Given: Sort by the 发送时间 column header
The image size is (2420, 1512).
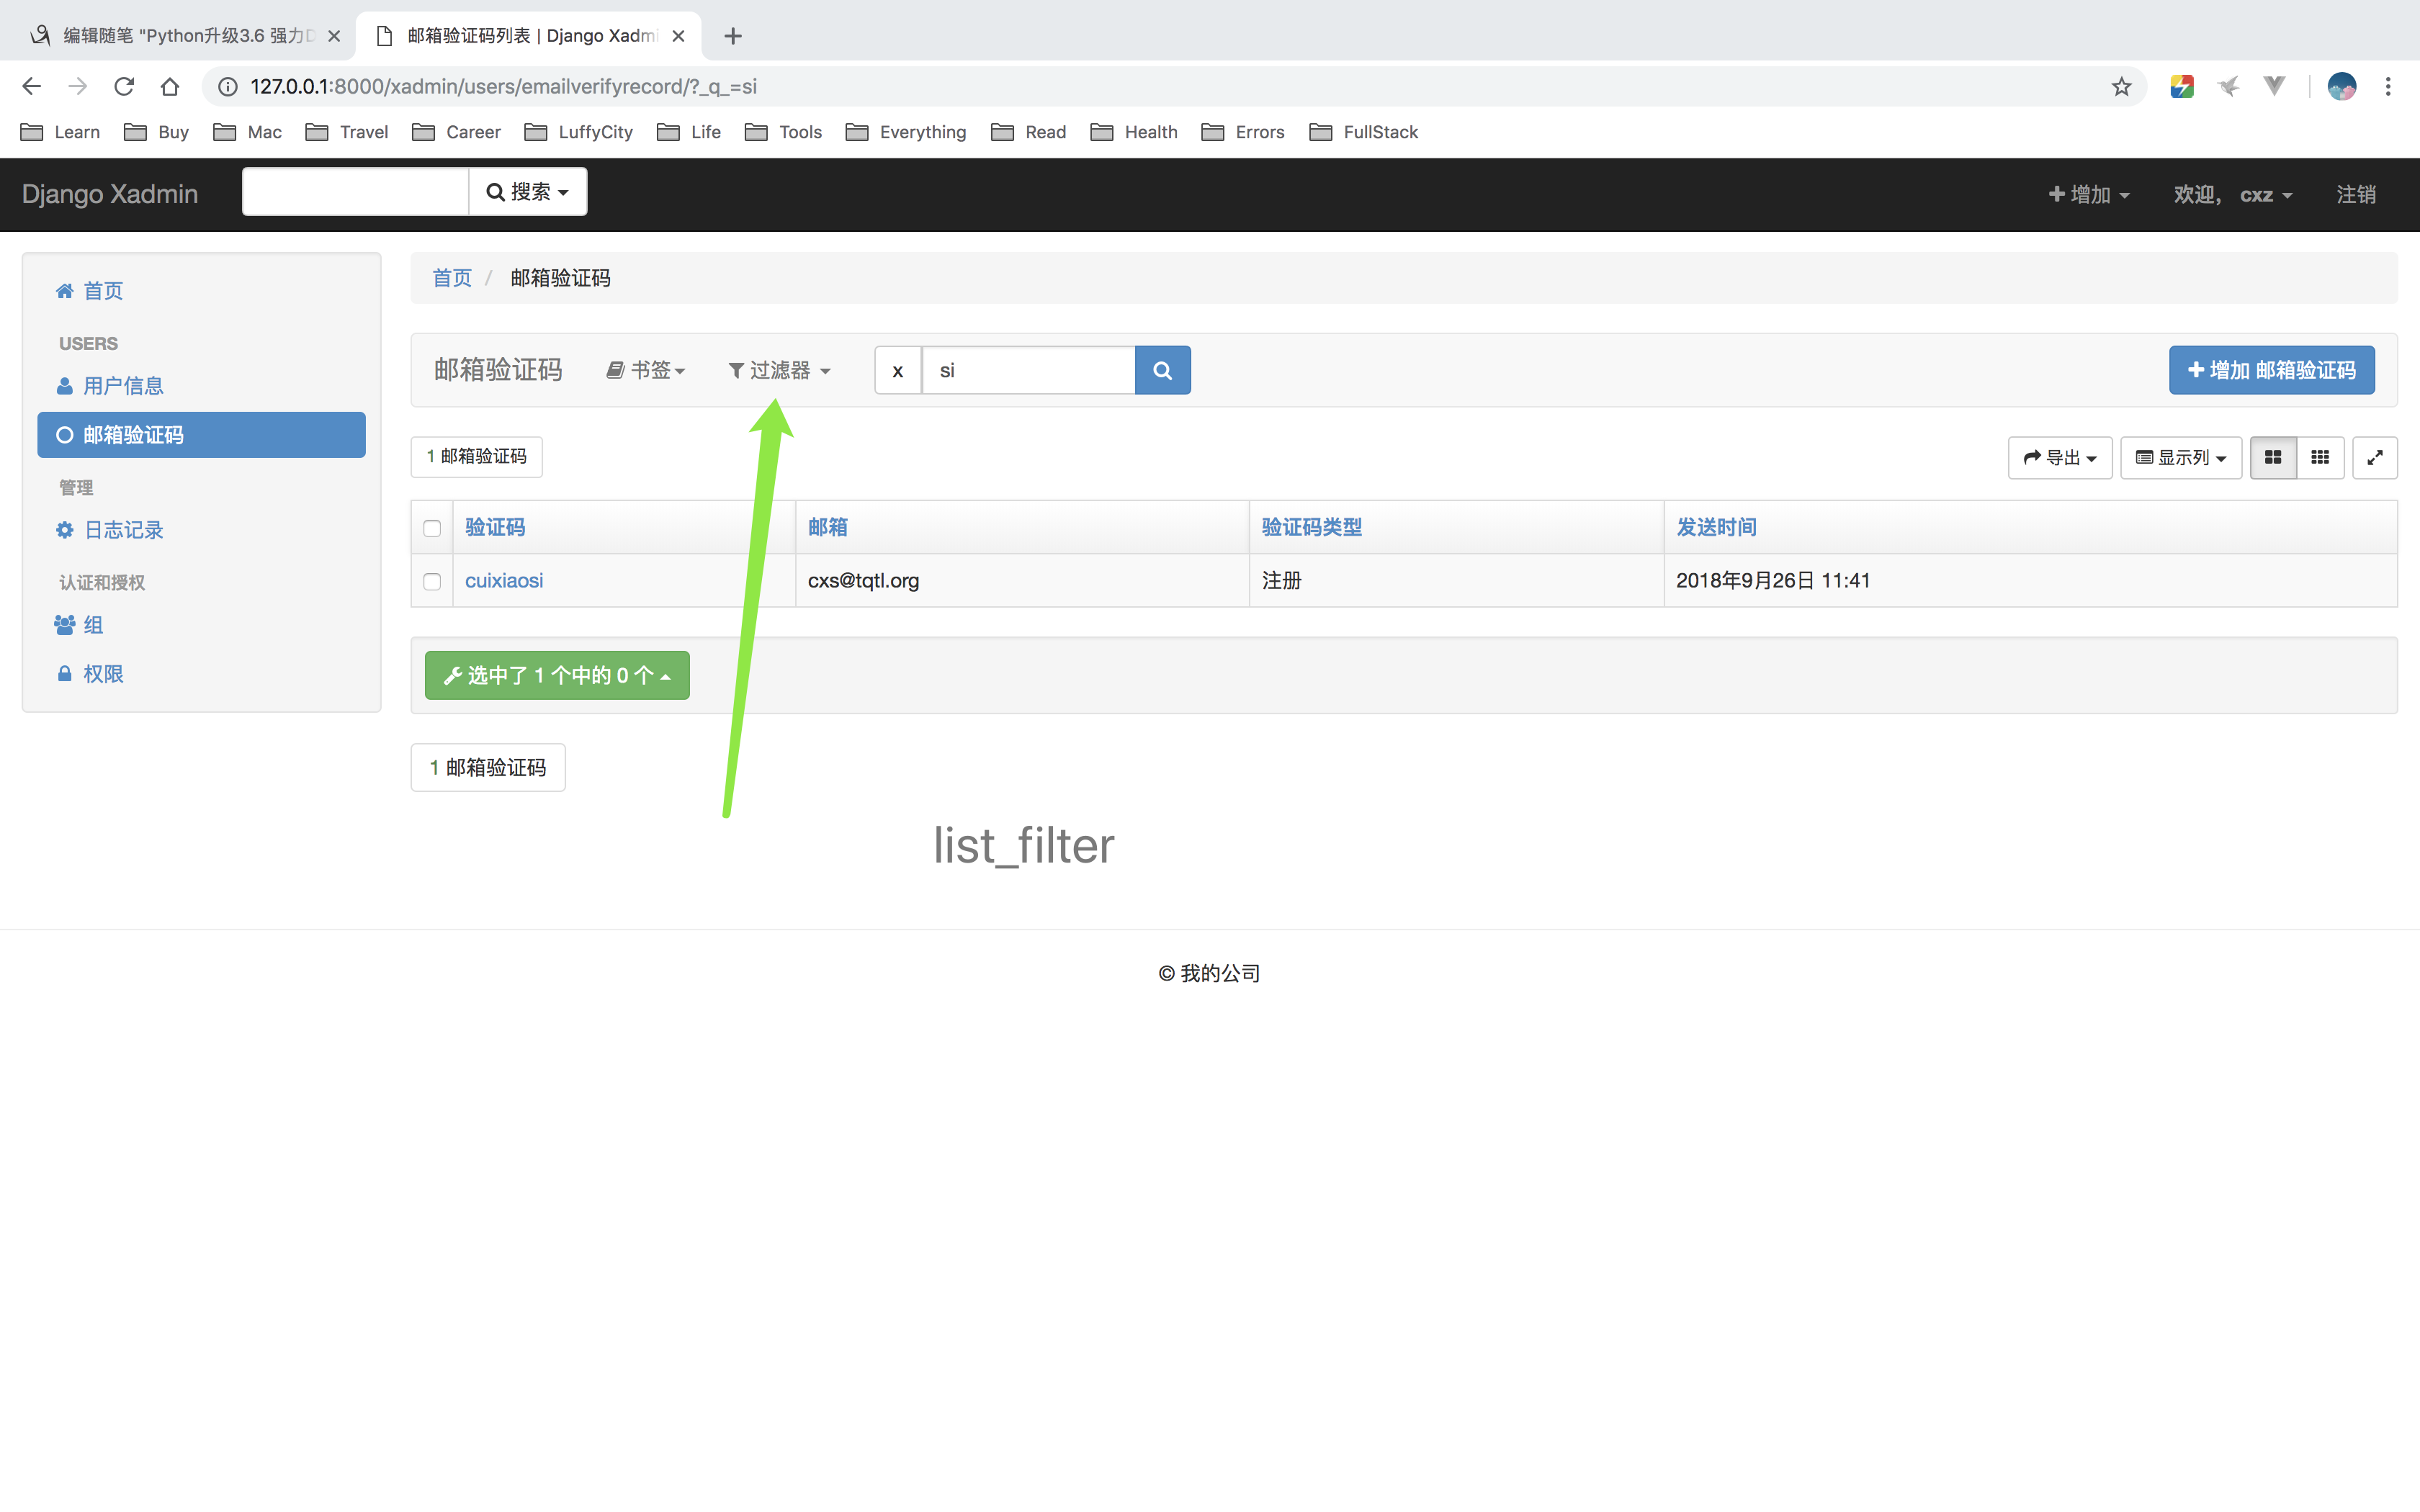Looking at the screenshot, I should click(1716, 527).
